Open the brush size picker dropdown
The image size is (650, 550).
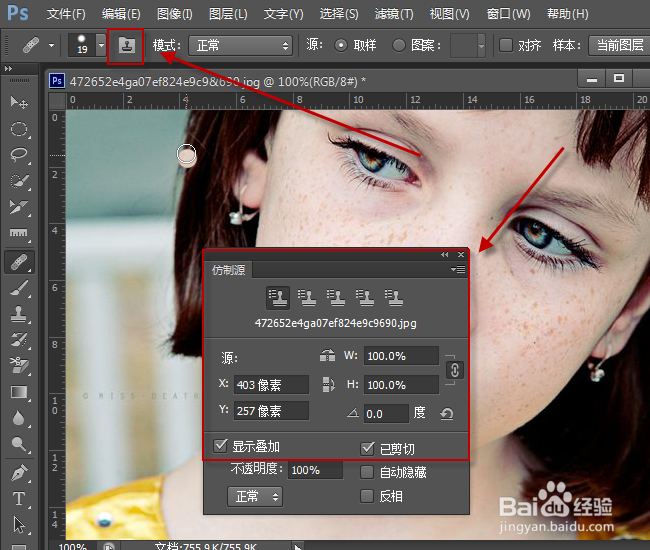pos(101,45)
